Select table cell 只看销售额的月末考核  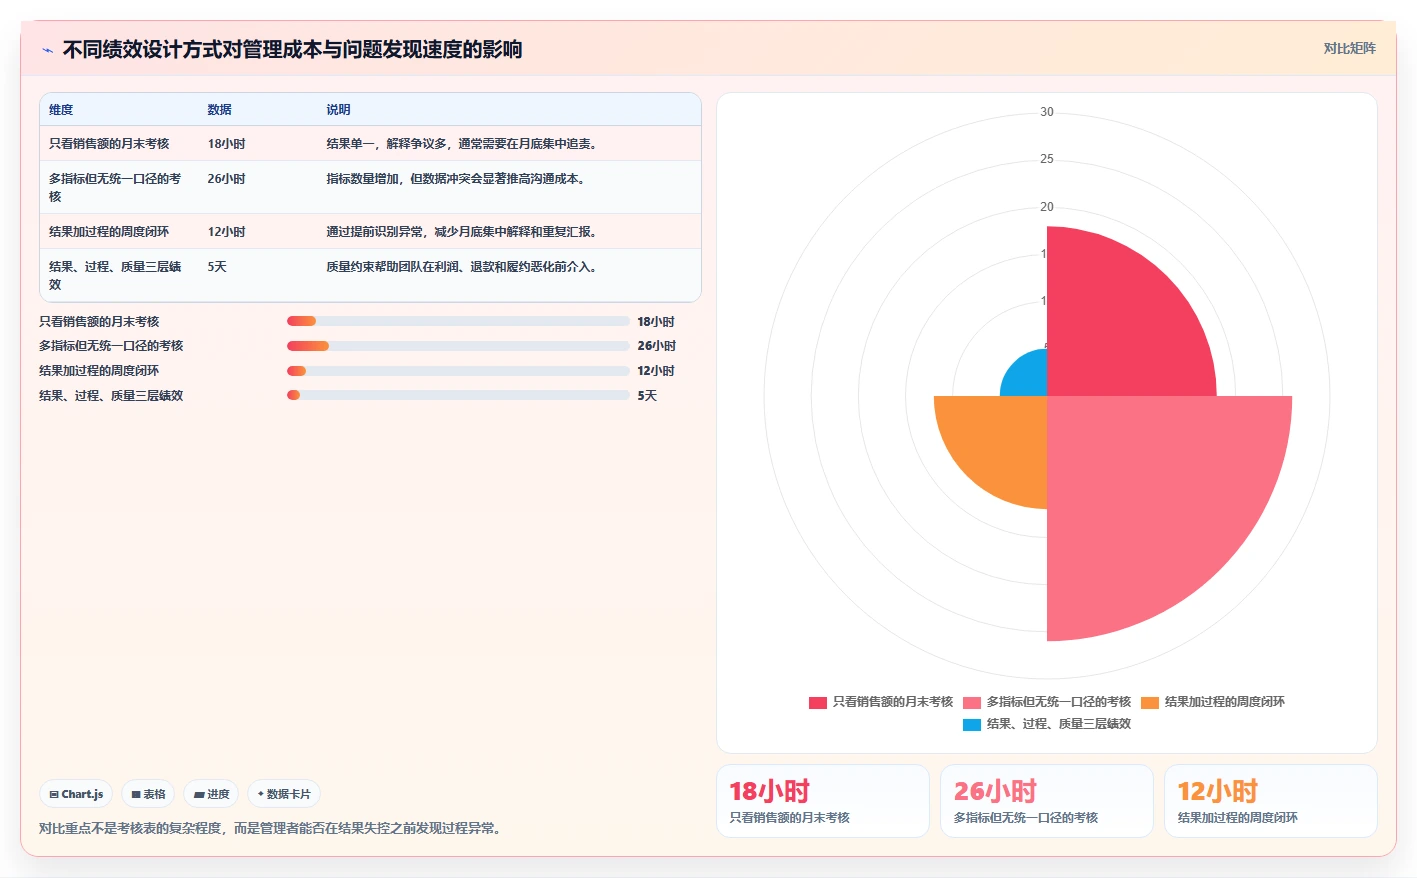click(109, 144)
